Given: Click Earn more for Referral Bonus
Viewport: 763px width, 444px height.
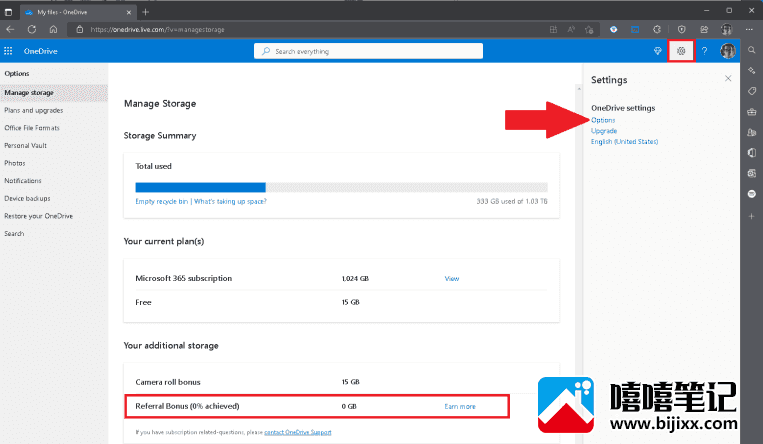Looking at the screenshot, I should click(x=460, y=407).
